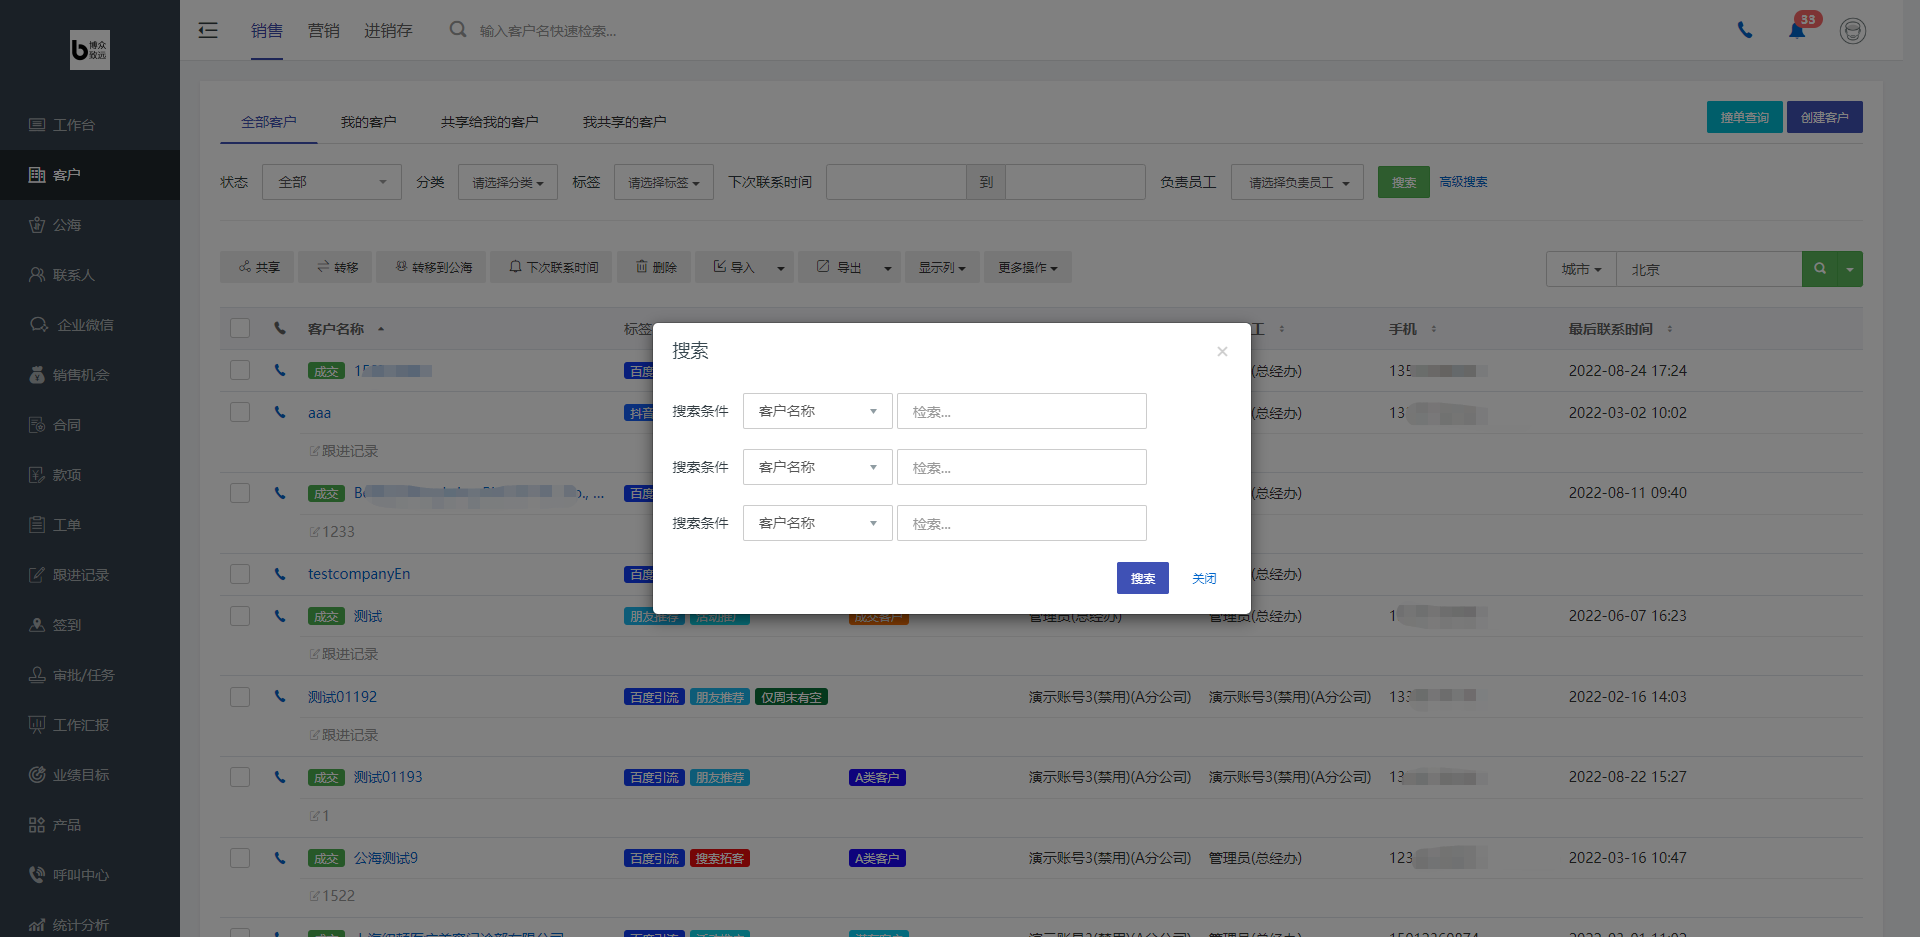Image resolution: width=1920 pixels, height=937 pixels.
Task: Click the search magnifier icon in the top bar
Action: click(458, 30)
